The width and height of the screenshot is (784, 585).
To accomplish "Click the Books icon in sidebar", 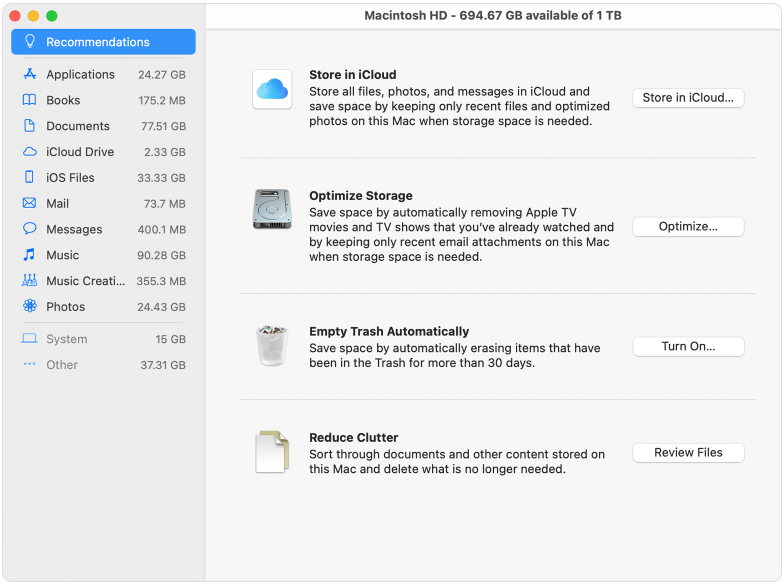I will [x=29, y=100].
